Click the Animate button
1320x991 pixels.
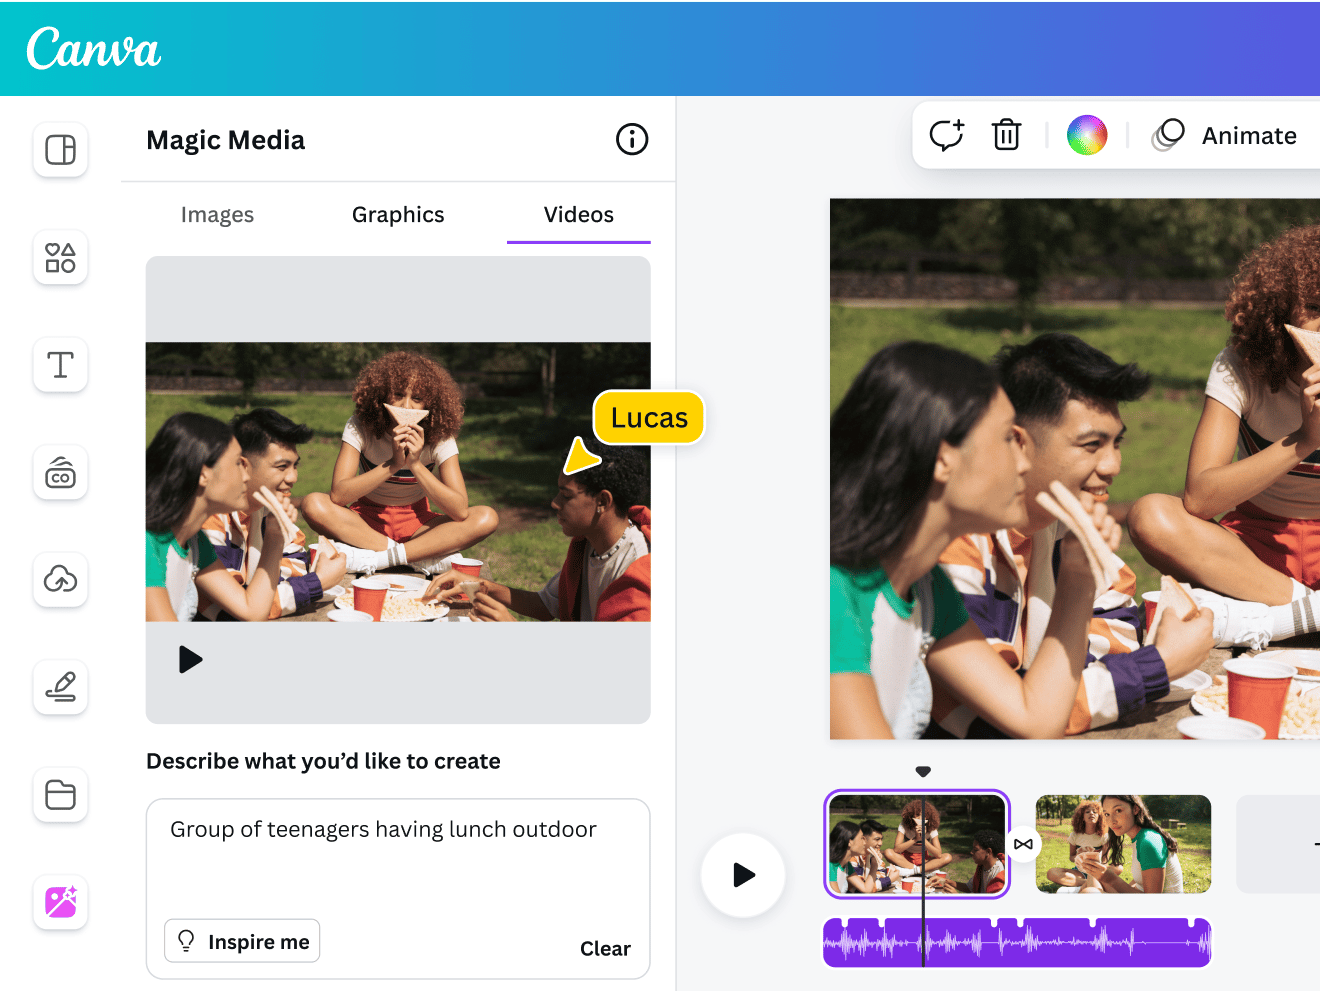click(1248, 135)
